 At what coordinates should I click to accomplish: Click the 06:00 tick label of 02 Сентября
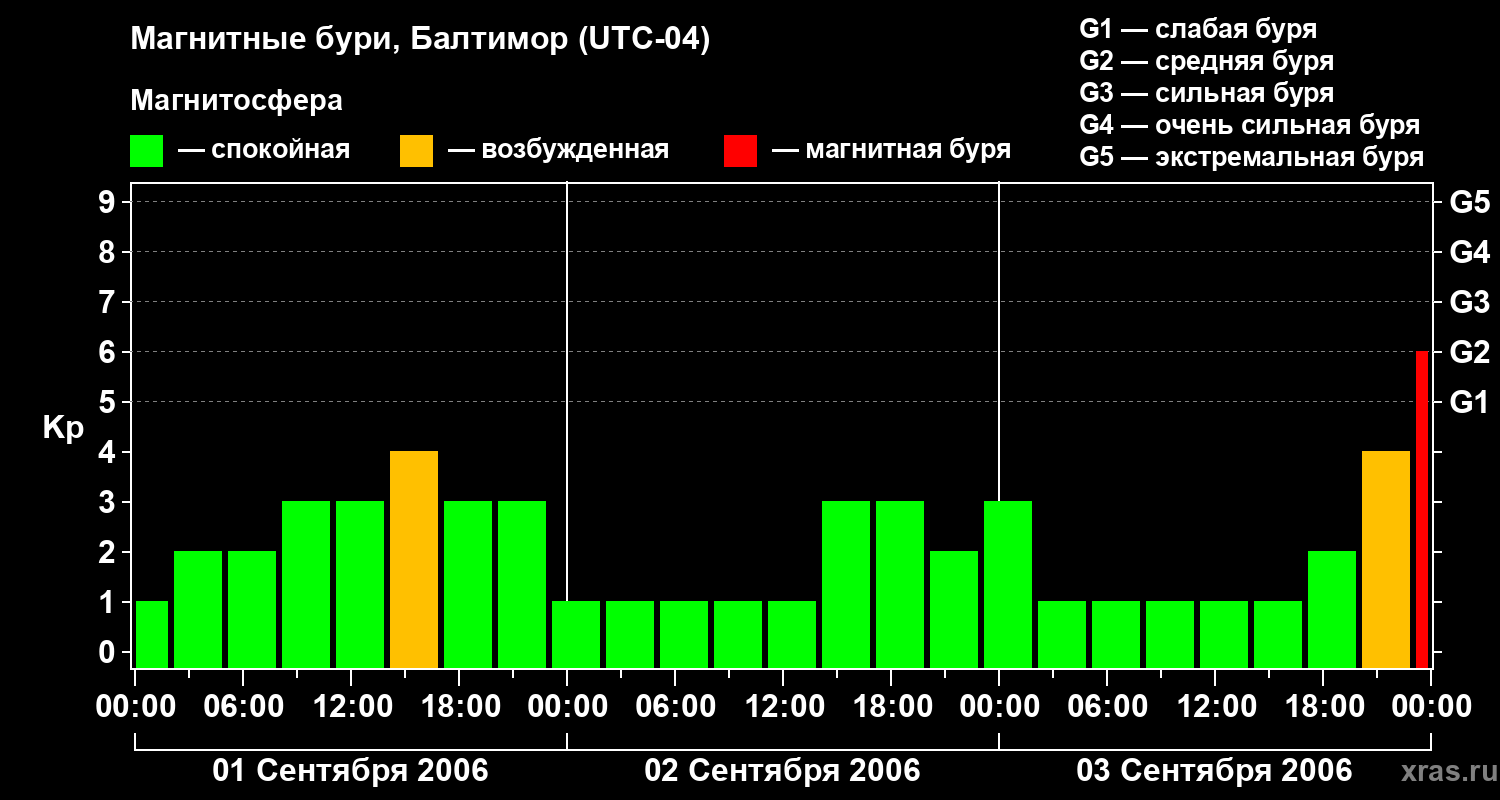(x=675, y=707)
